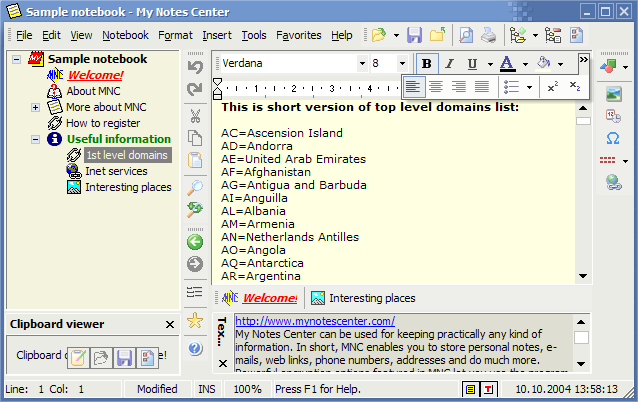Click the Print icon in toolbar
This screenshot has height=402, width=638.
(488, 35)
